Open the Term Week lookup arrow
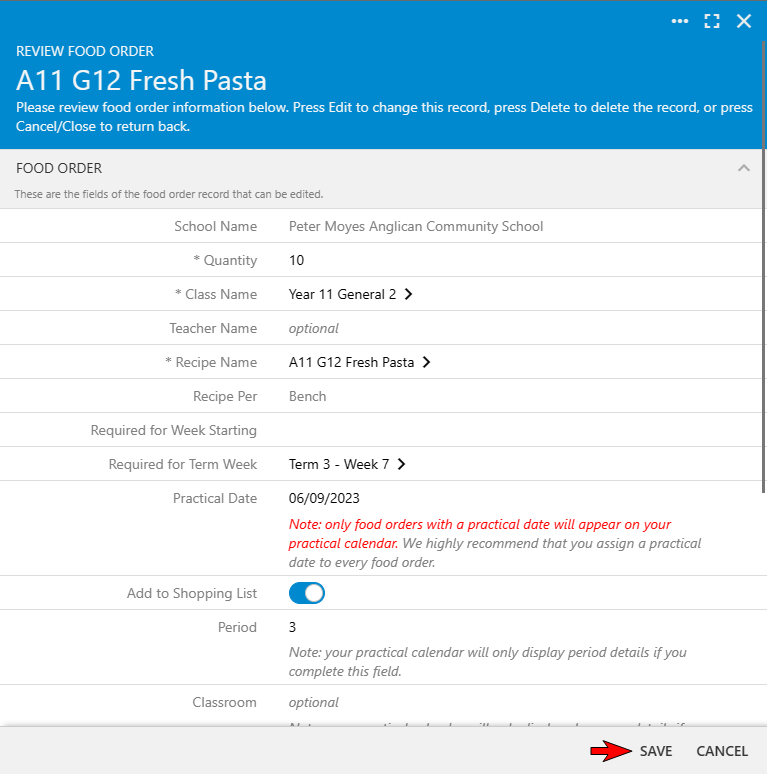The height and width of the screenshot is (774, 767). [401, 464]
